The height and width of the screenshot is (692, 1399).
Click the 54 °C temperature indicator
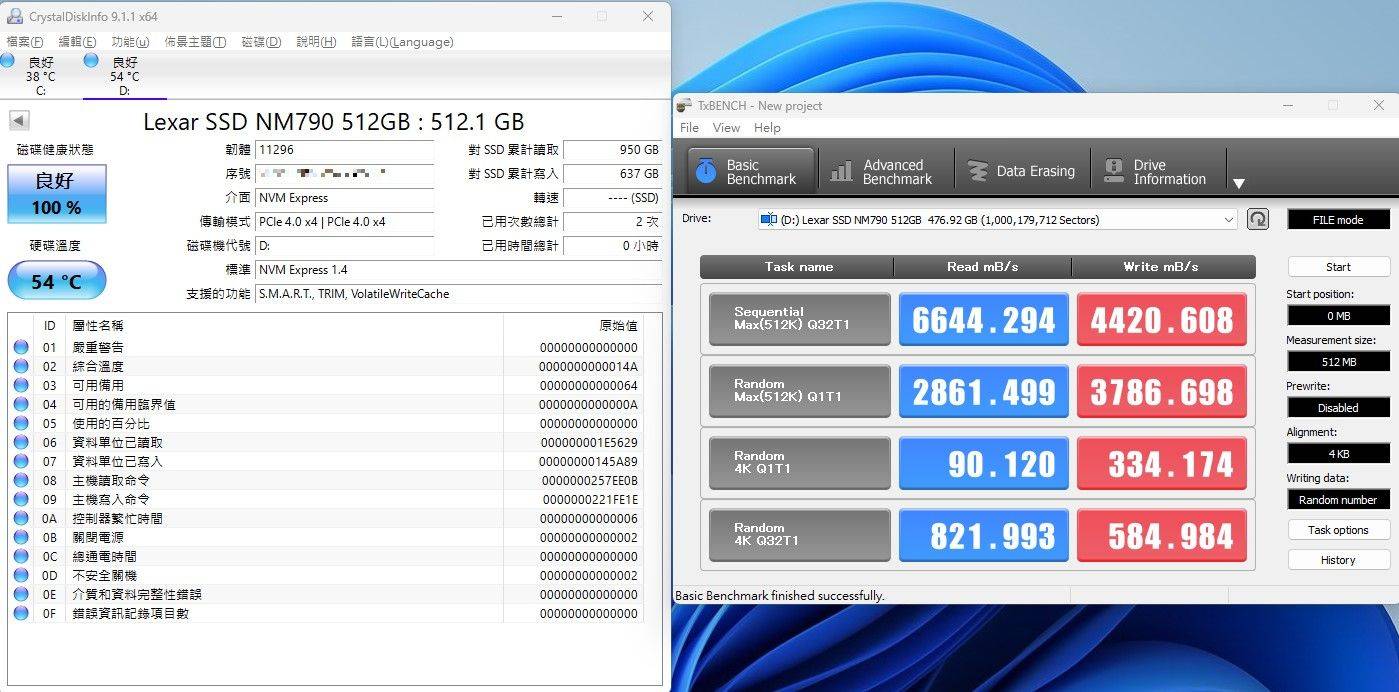[x=57, y=281]
